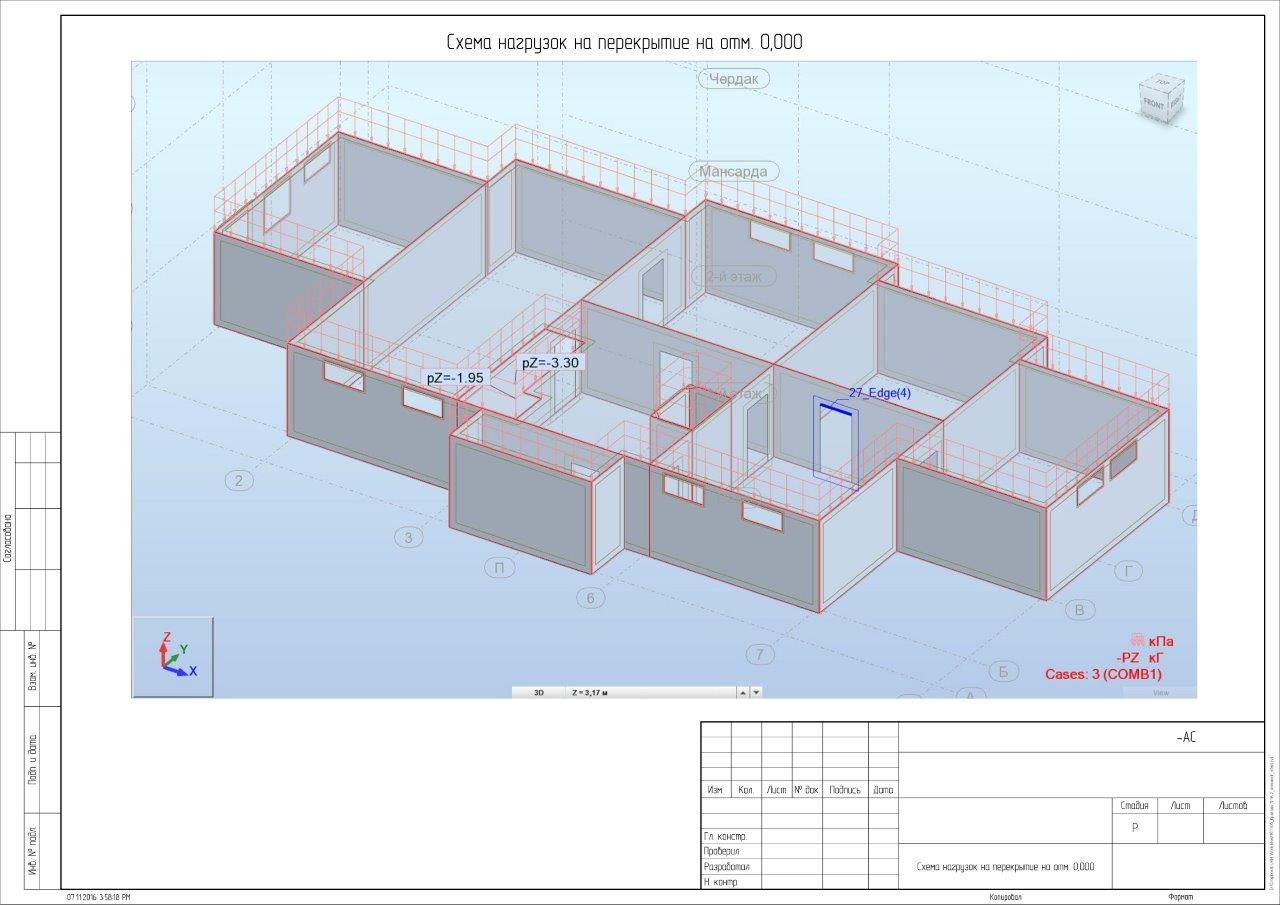Switch to the 3D view tab

[x=538, y=692]
